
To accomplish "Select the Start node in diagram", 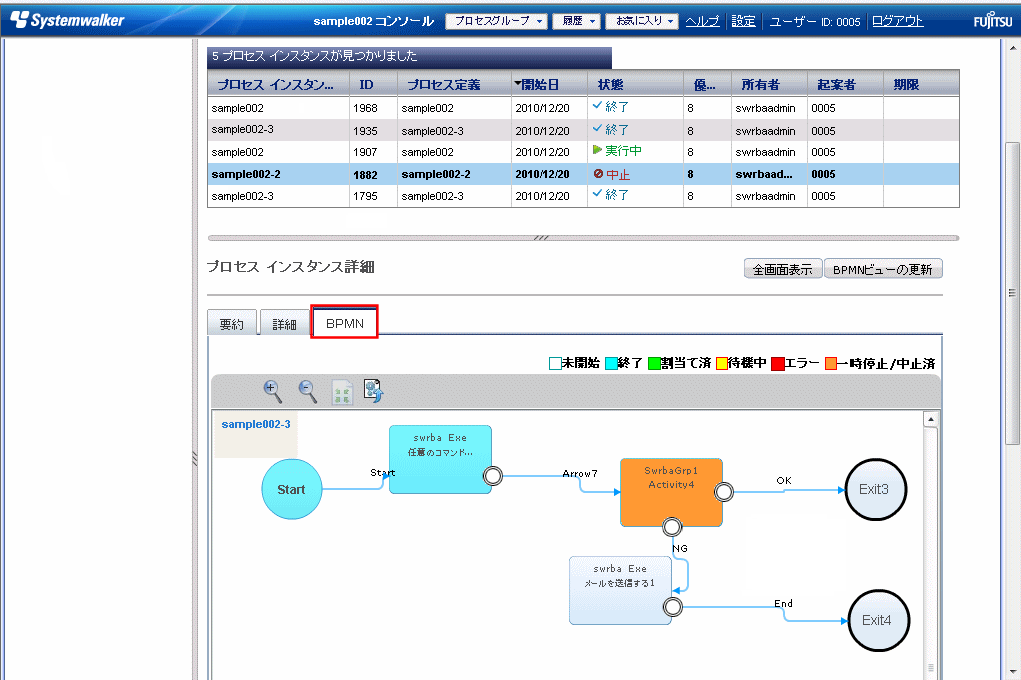I will click(x=291, y=490).
